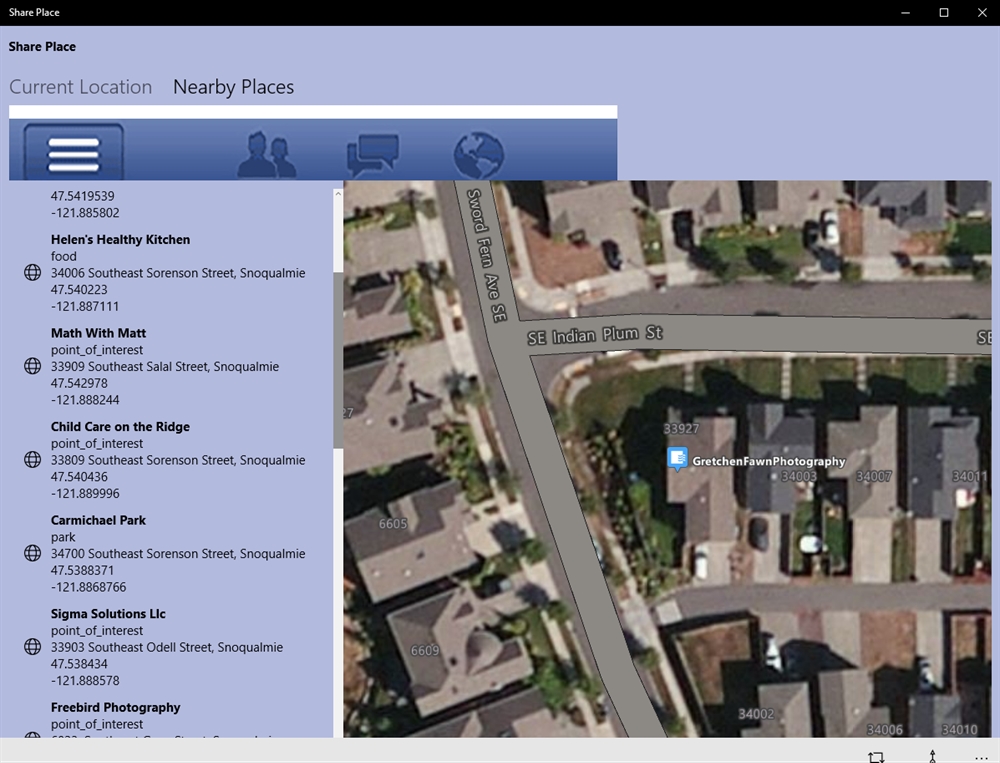Click longitude value -121.8868766
1000x763 pixels.
tap(89, 587)
